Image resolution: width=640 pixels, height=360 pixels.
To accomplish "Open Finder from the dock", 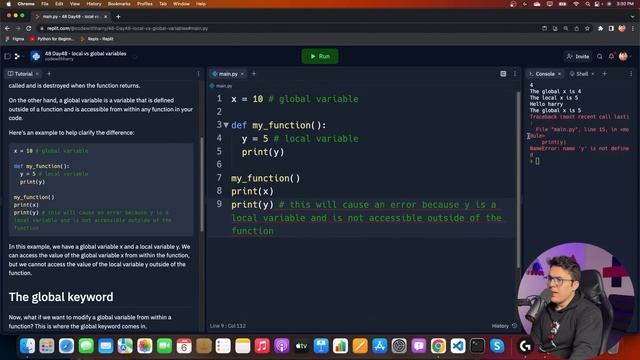I will click(x=27, y=346).
